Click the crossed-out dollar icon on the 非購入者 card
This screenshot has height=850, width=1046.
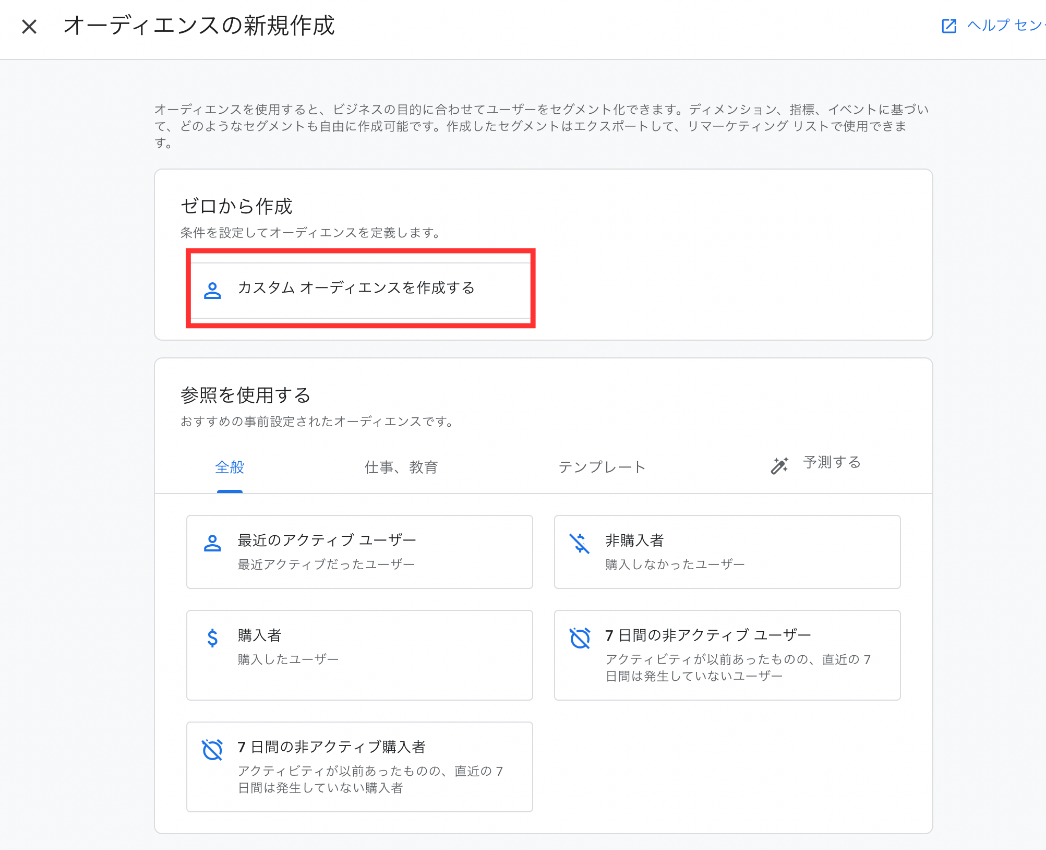(x=580, y=543)
